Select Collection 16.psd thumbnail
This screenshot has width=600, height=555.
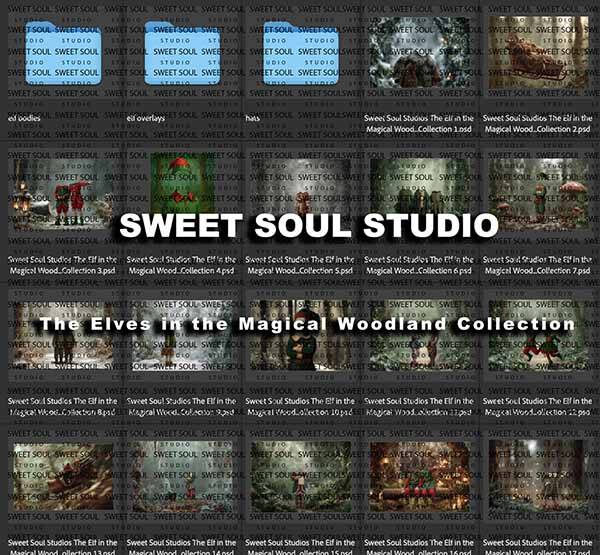(420, 477)
